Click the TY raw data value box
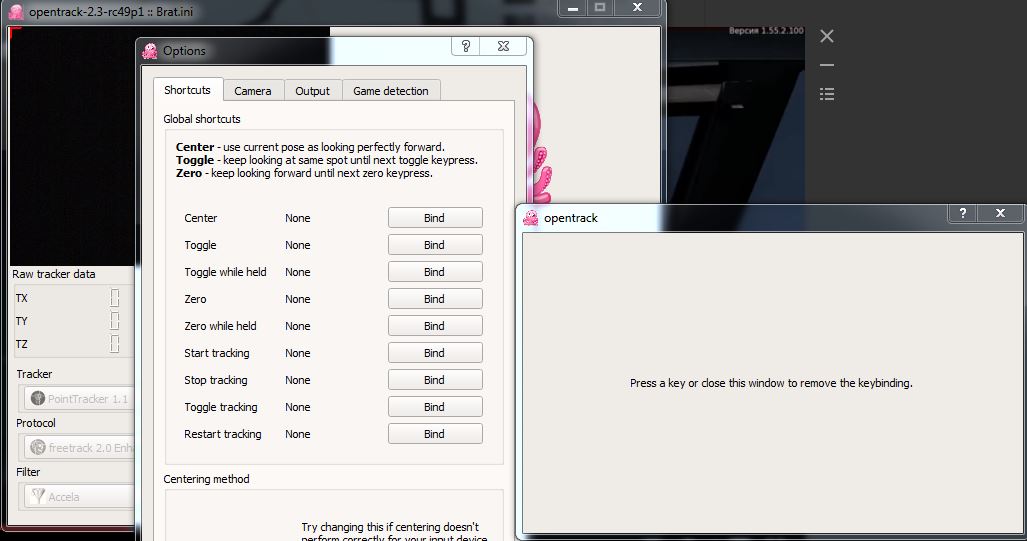 [115, 321]
